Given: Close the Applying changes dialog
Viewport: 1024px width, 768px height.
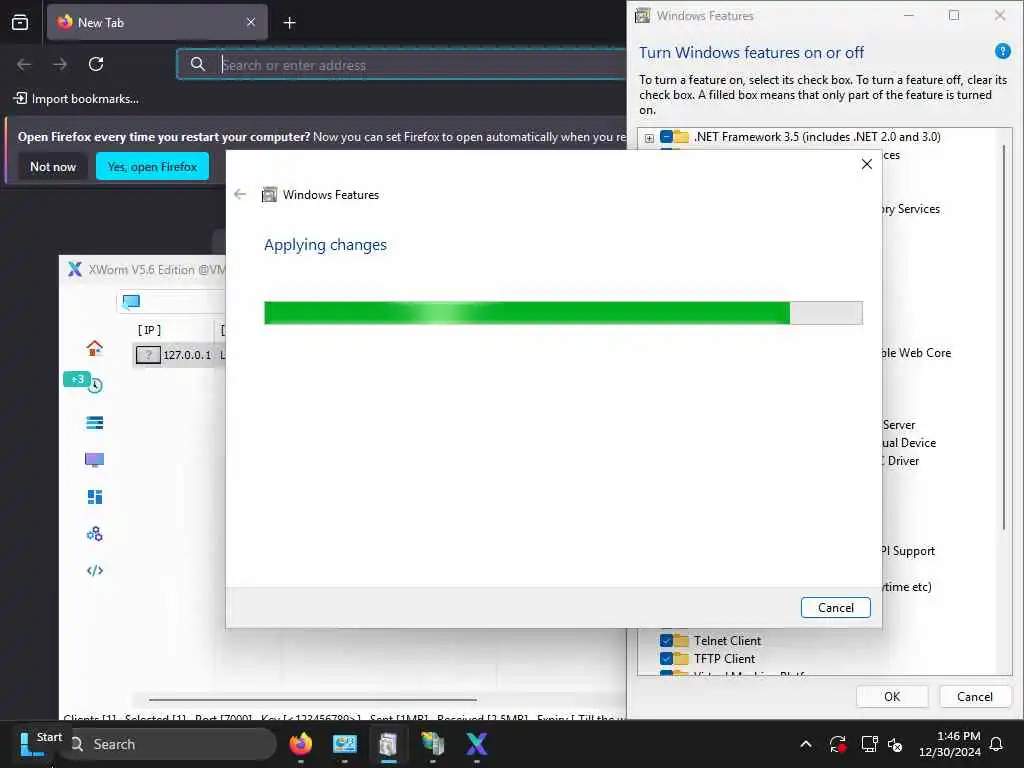Looking at the screenshot, I should click(x=867, y=164).
